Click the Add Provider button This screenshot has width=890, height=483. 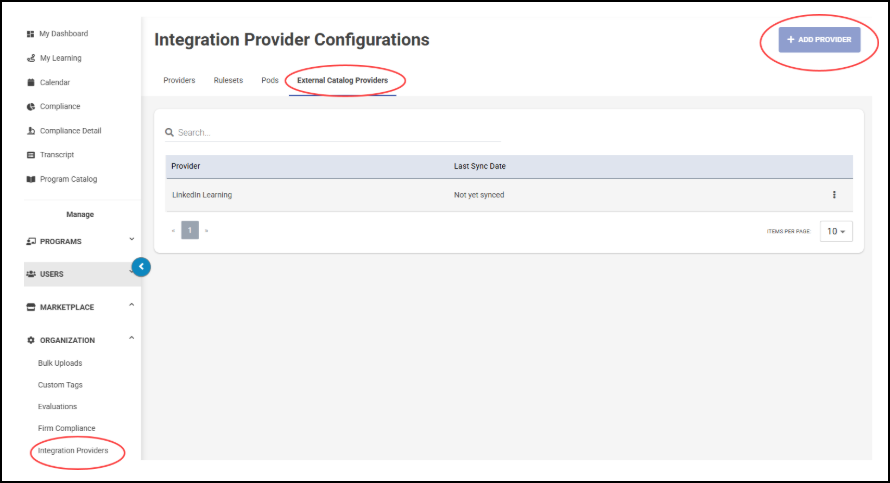[819, 40]
